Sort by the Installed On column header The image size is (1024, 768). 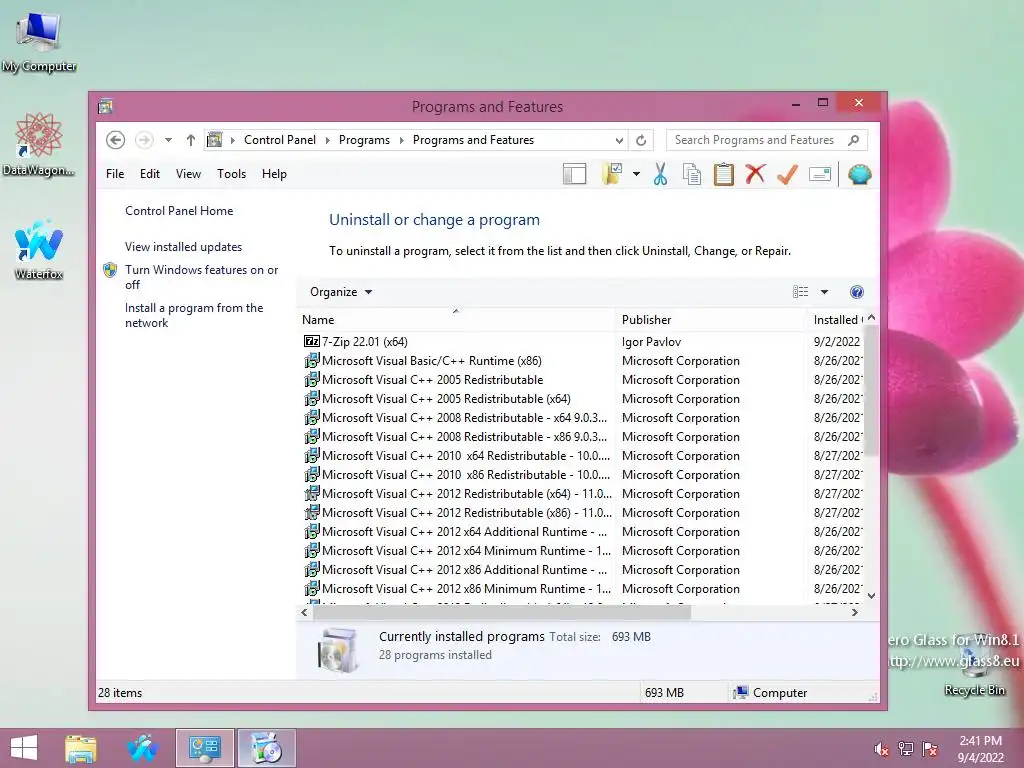pos(836,319)
